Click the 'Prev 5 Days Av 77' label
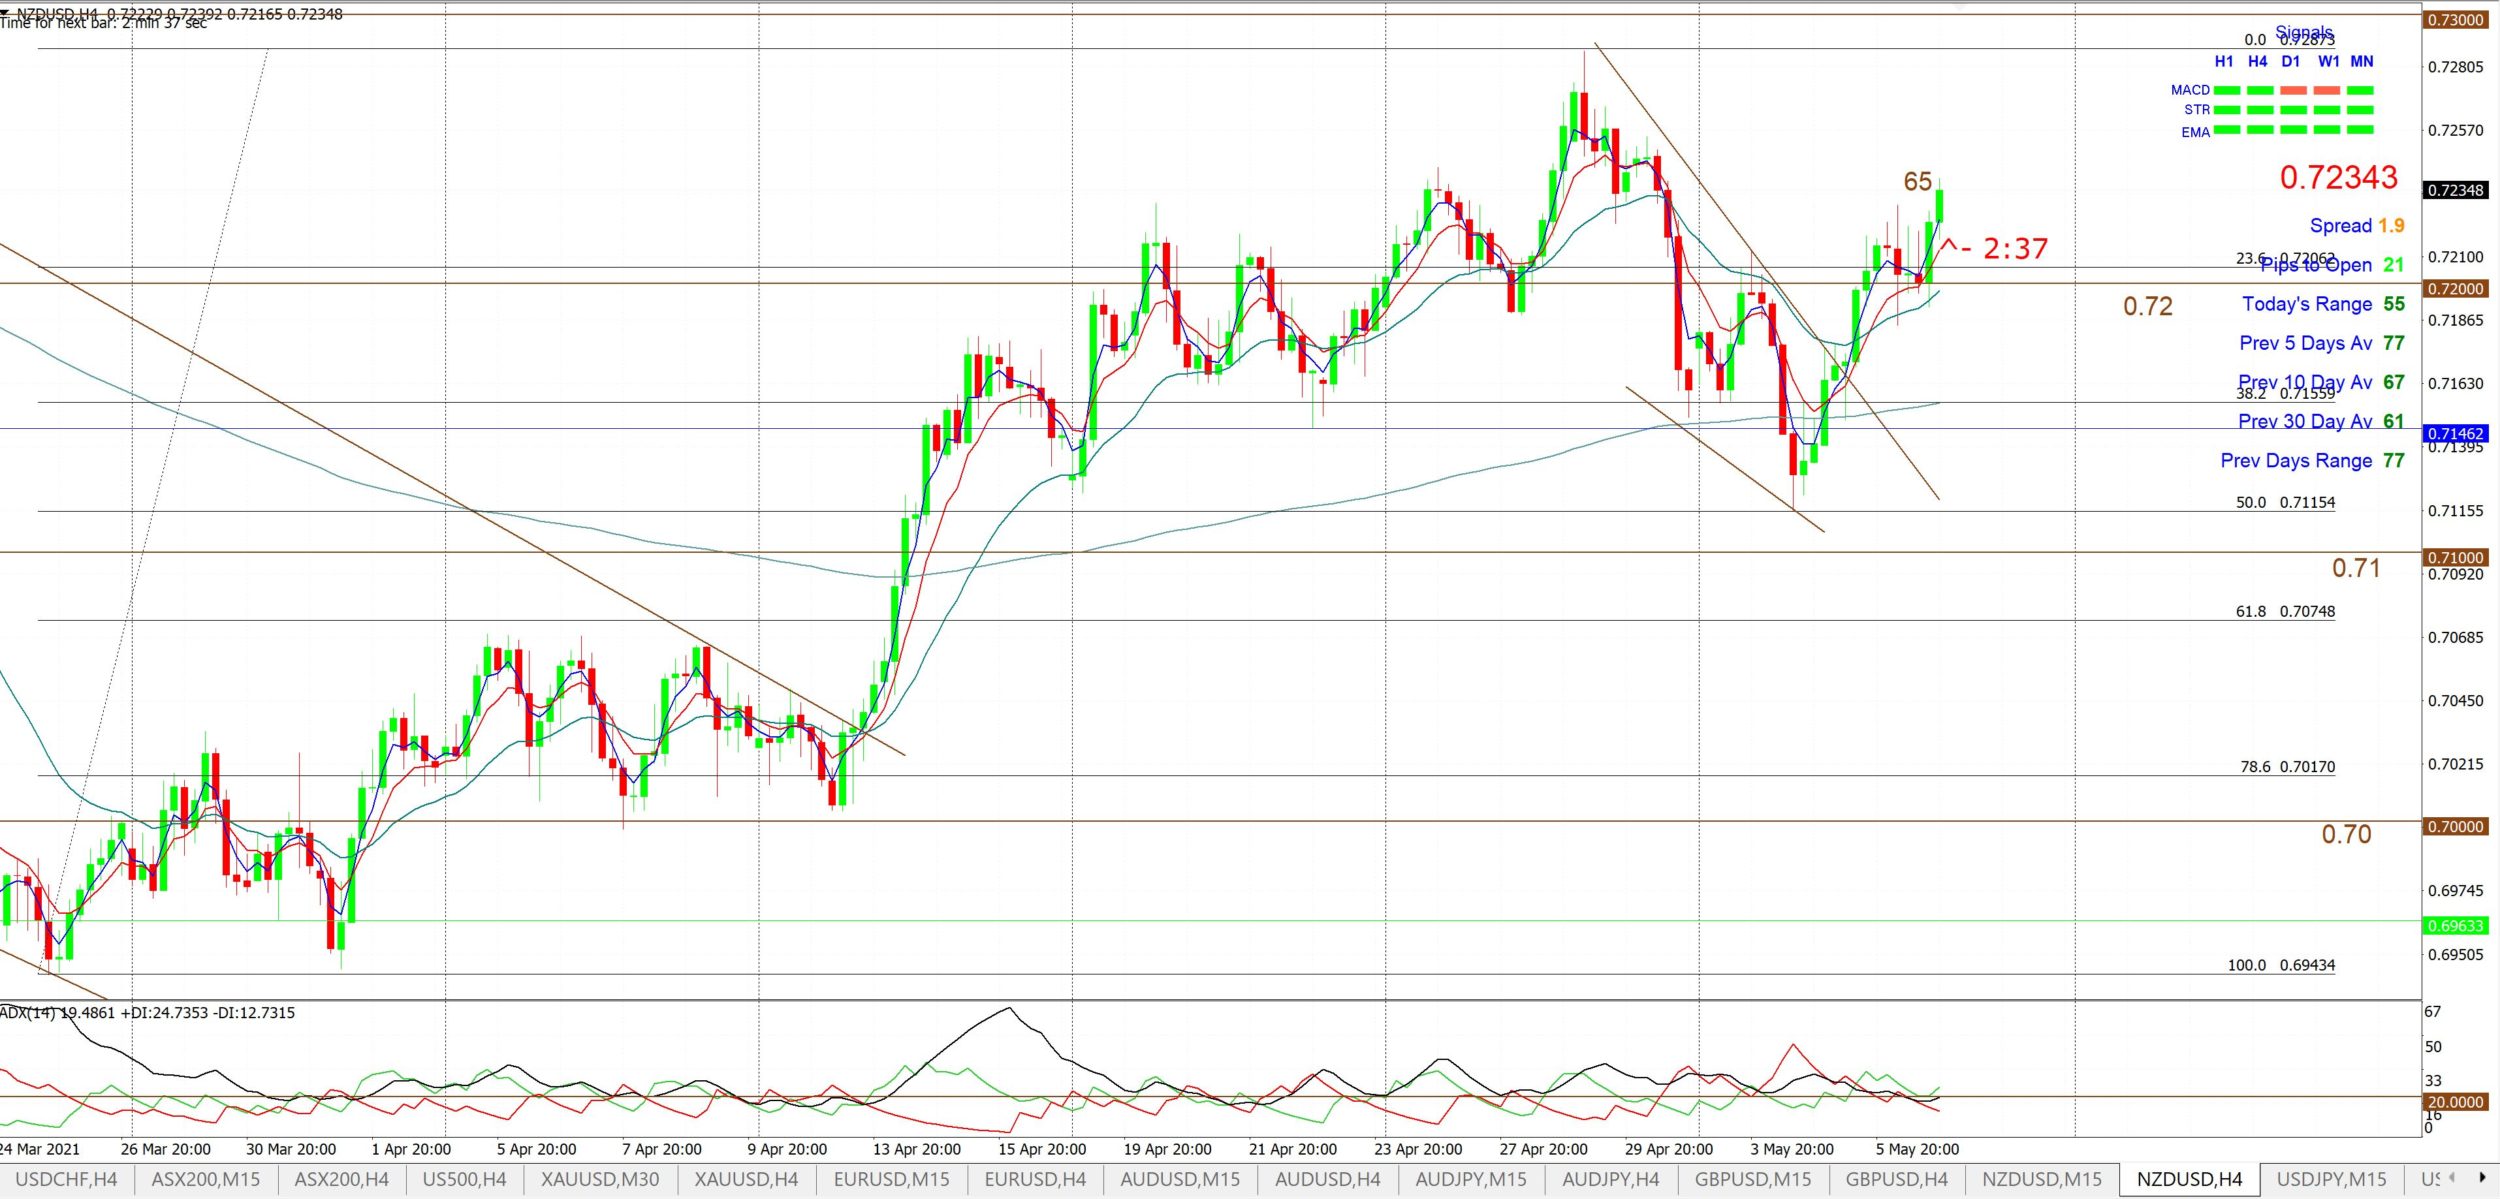The image size is (2500, 1199). [2322, 343]
